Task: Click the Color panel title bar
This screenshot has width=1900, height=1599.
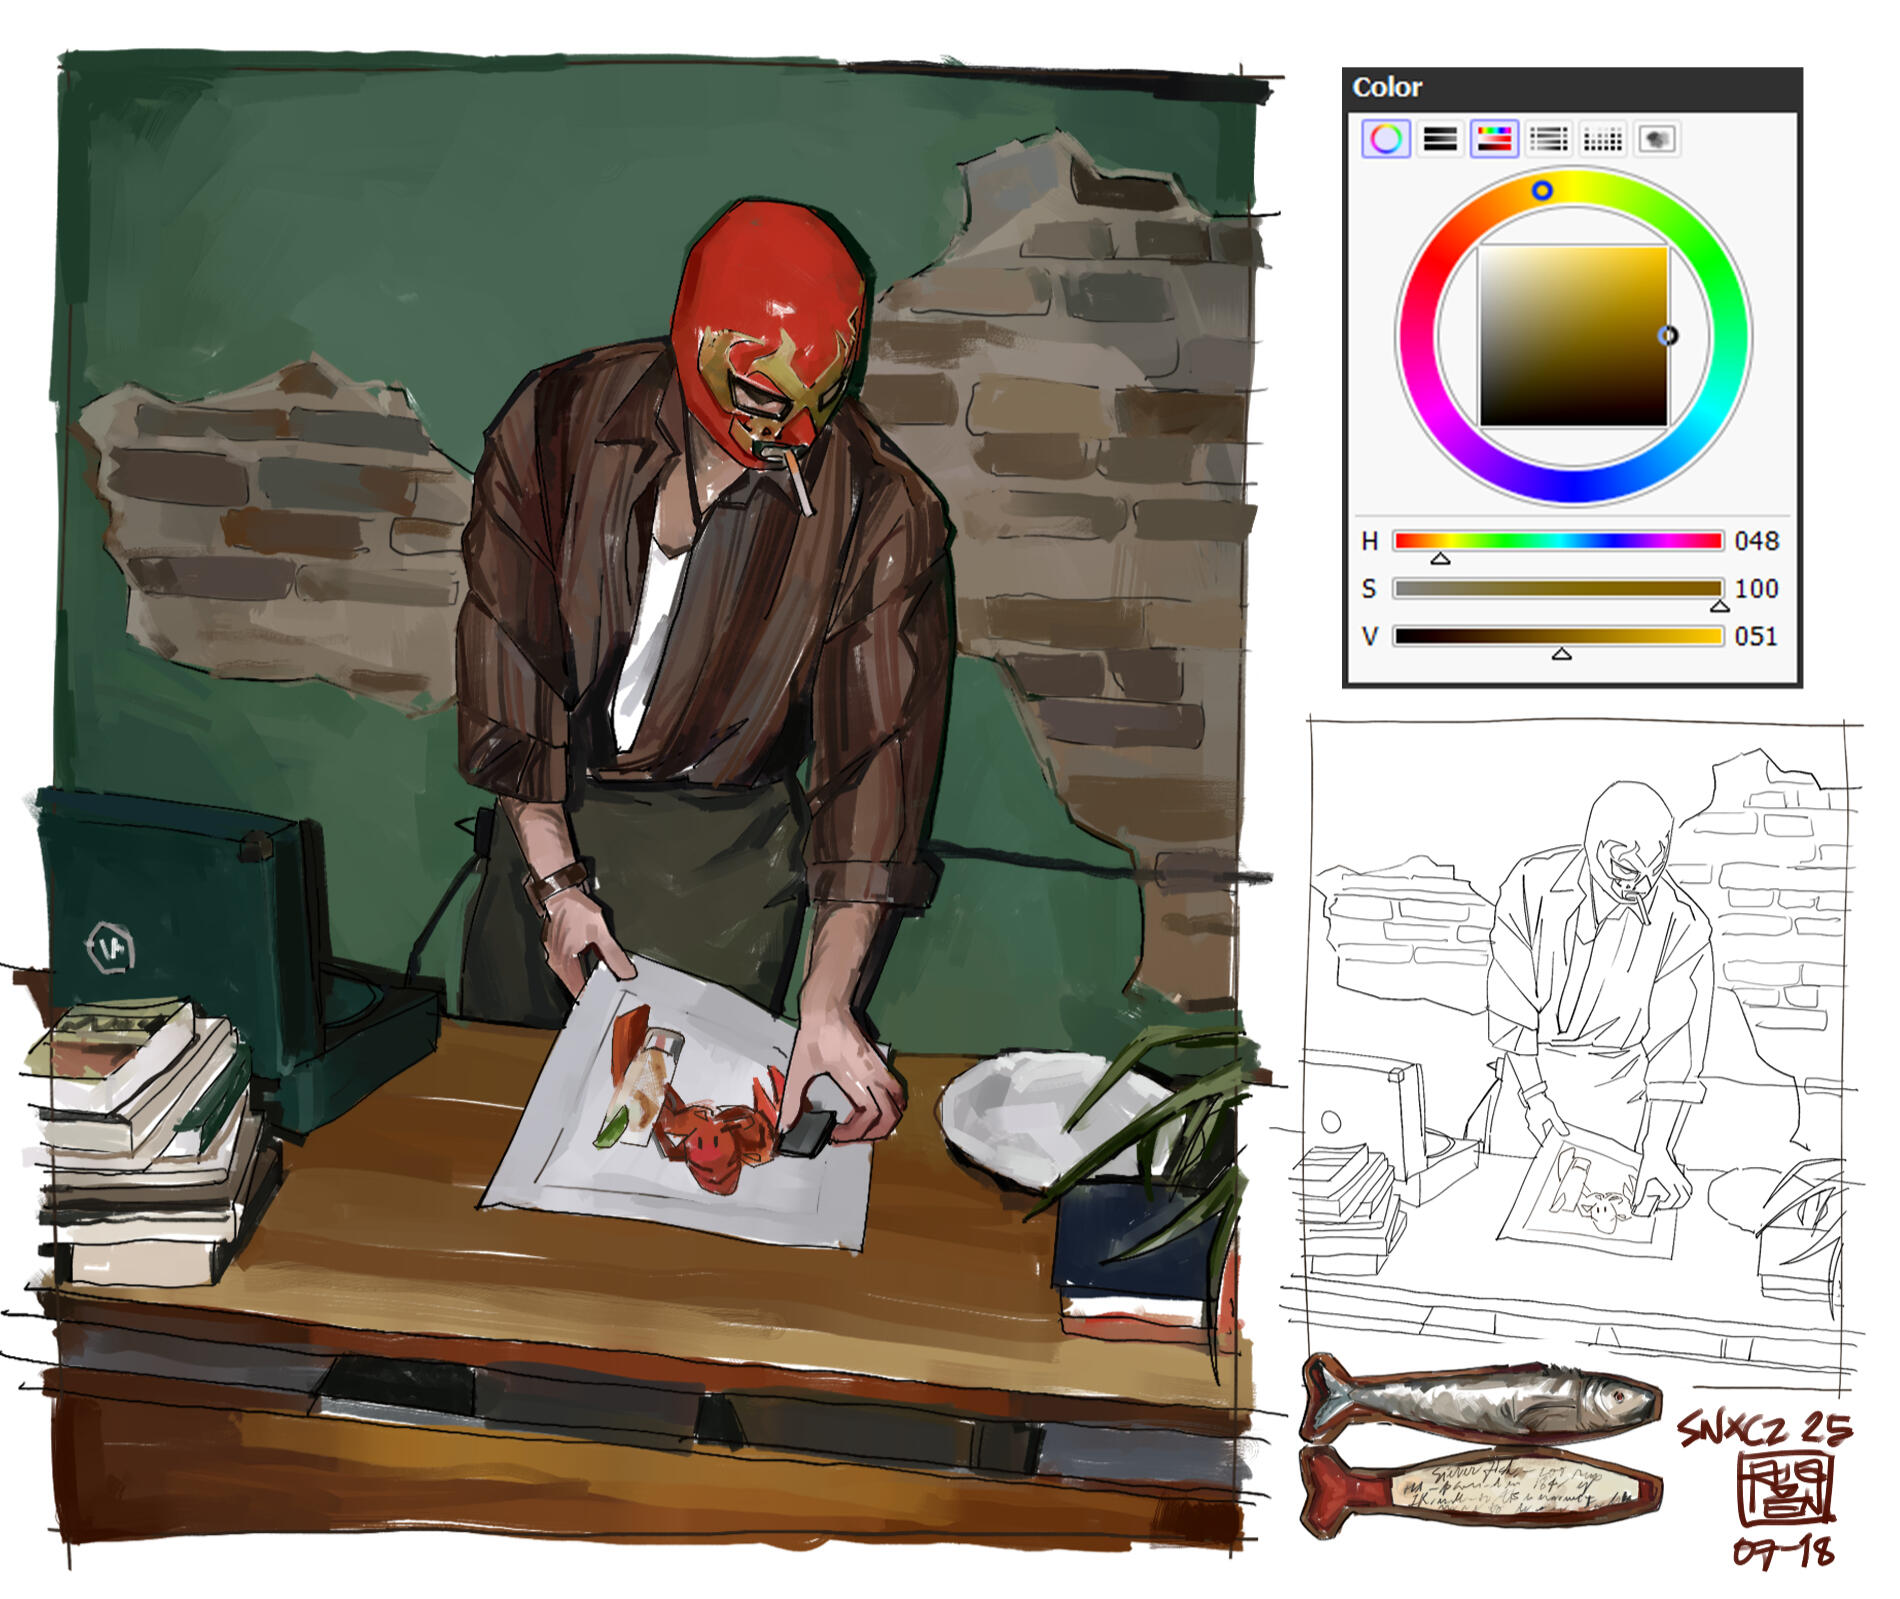Action: (x=1570, y=88)
